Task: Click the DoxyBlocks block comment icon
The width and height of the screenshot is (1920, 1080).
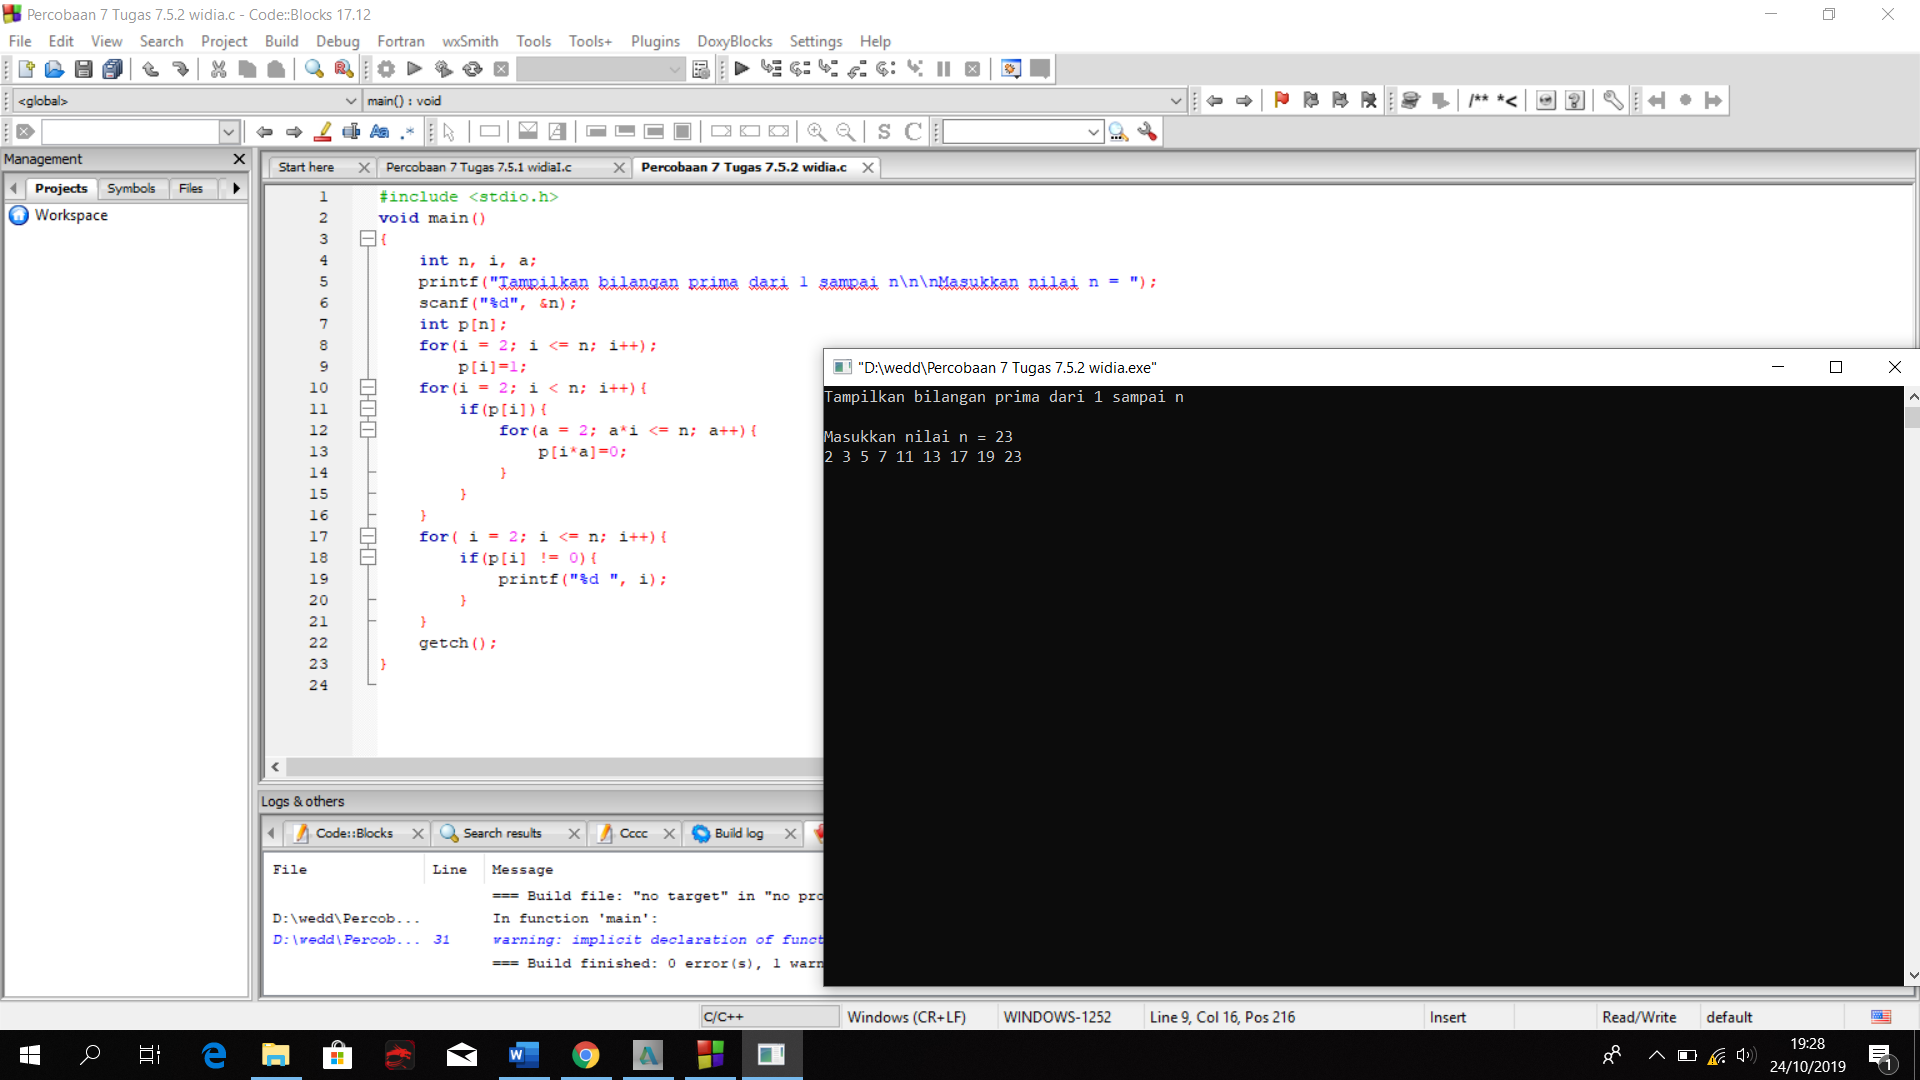Action: pos(1478,100)
